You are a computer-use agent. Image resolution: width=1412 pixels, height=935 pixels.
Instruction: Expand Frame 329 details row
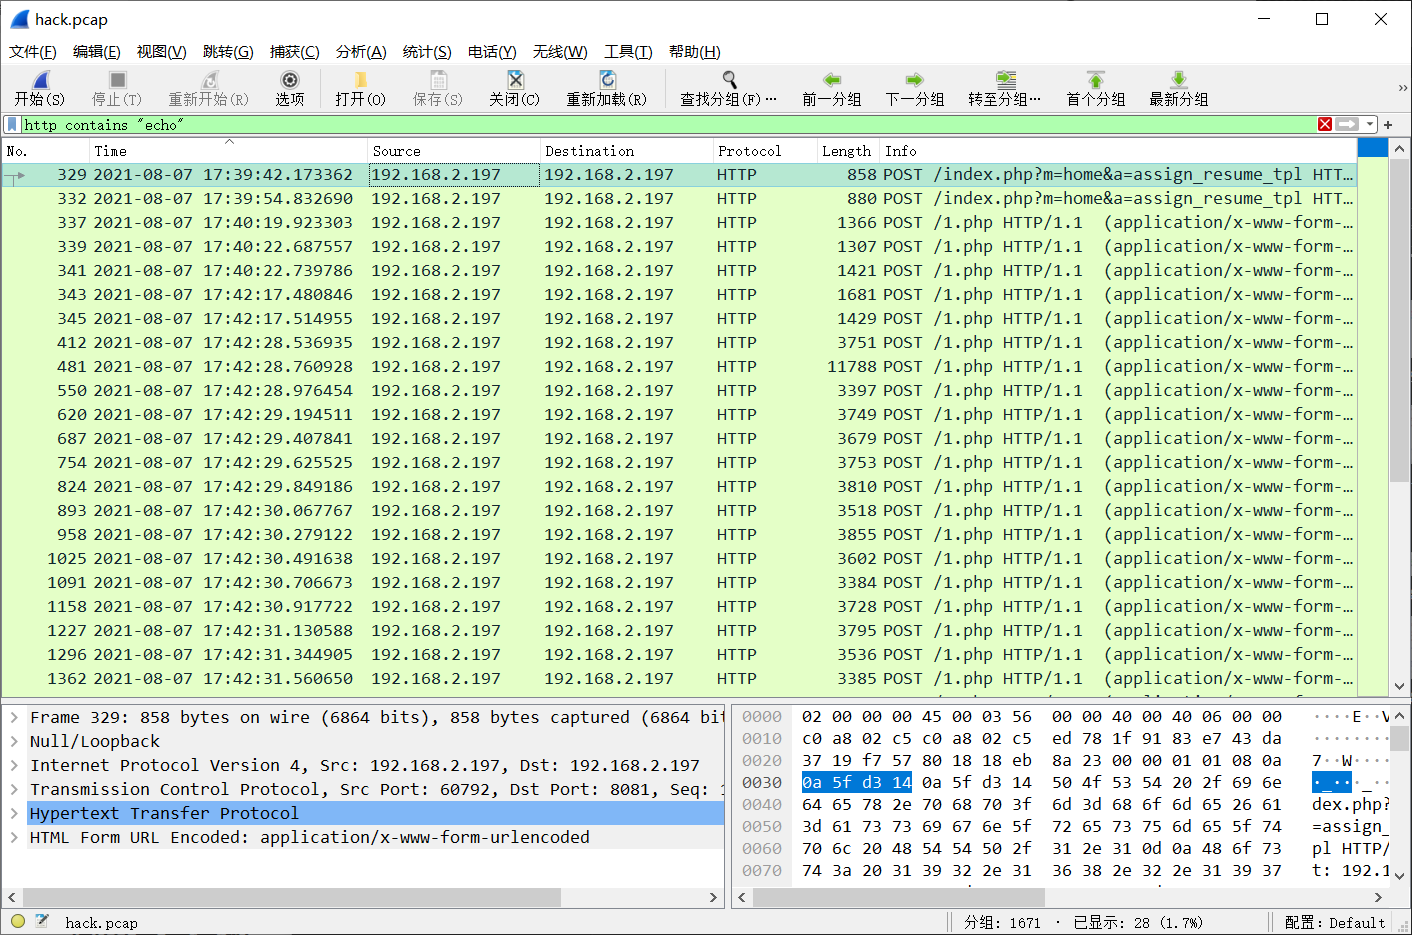click(x=14, y=717)
